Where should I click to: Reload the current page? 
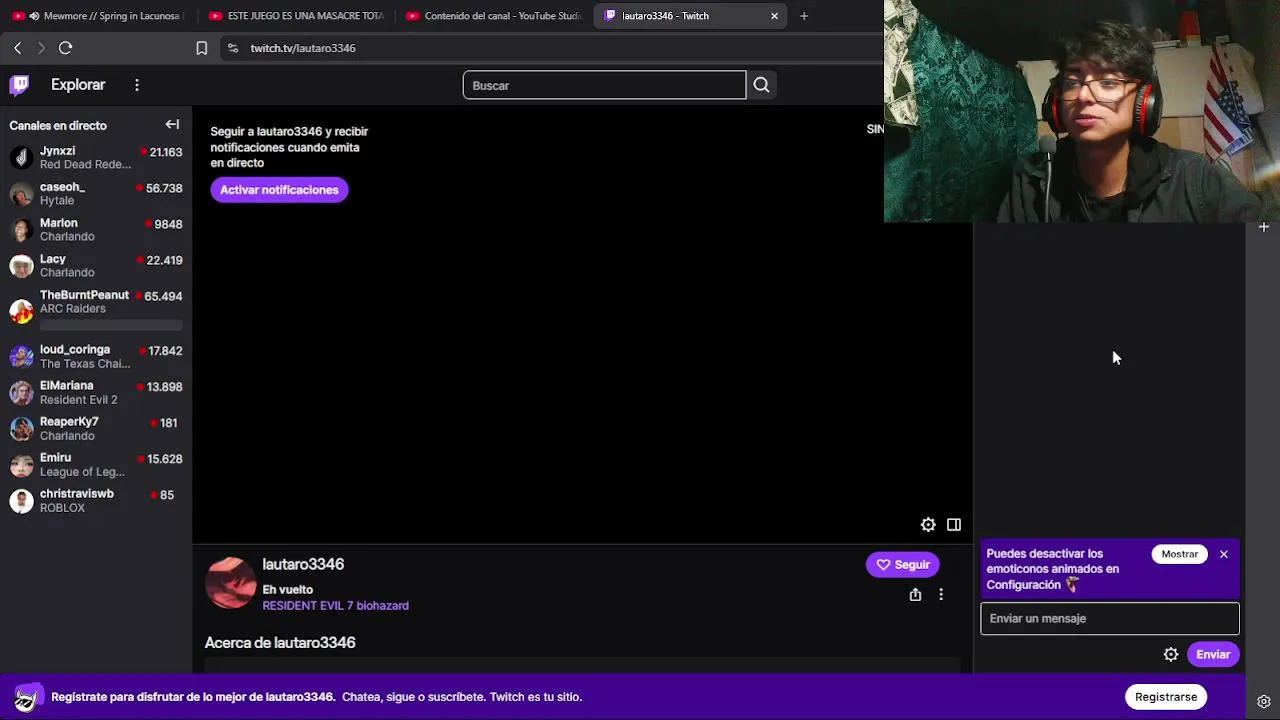pyautogui.click(x=66, y=48)
